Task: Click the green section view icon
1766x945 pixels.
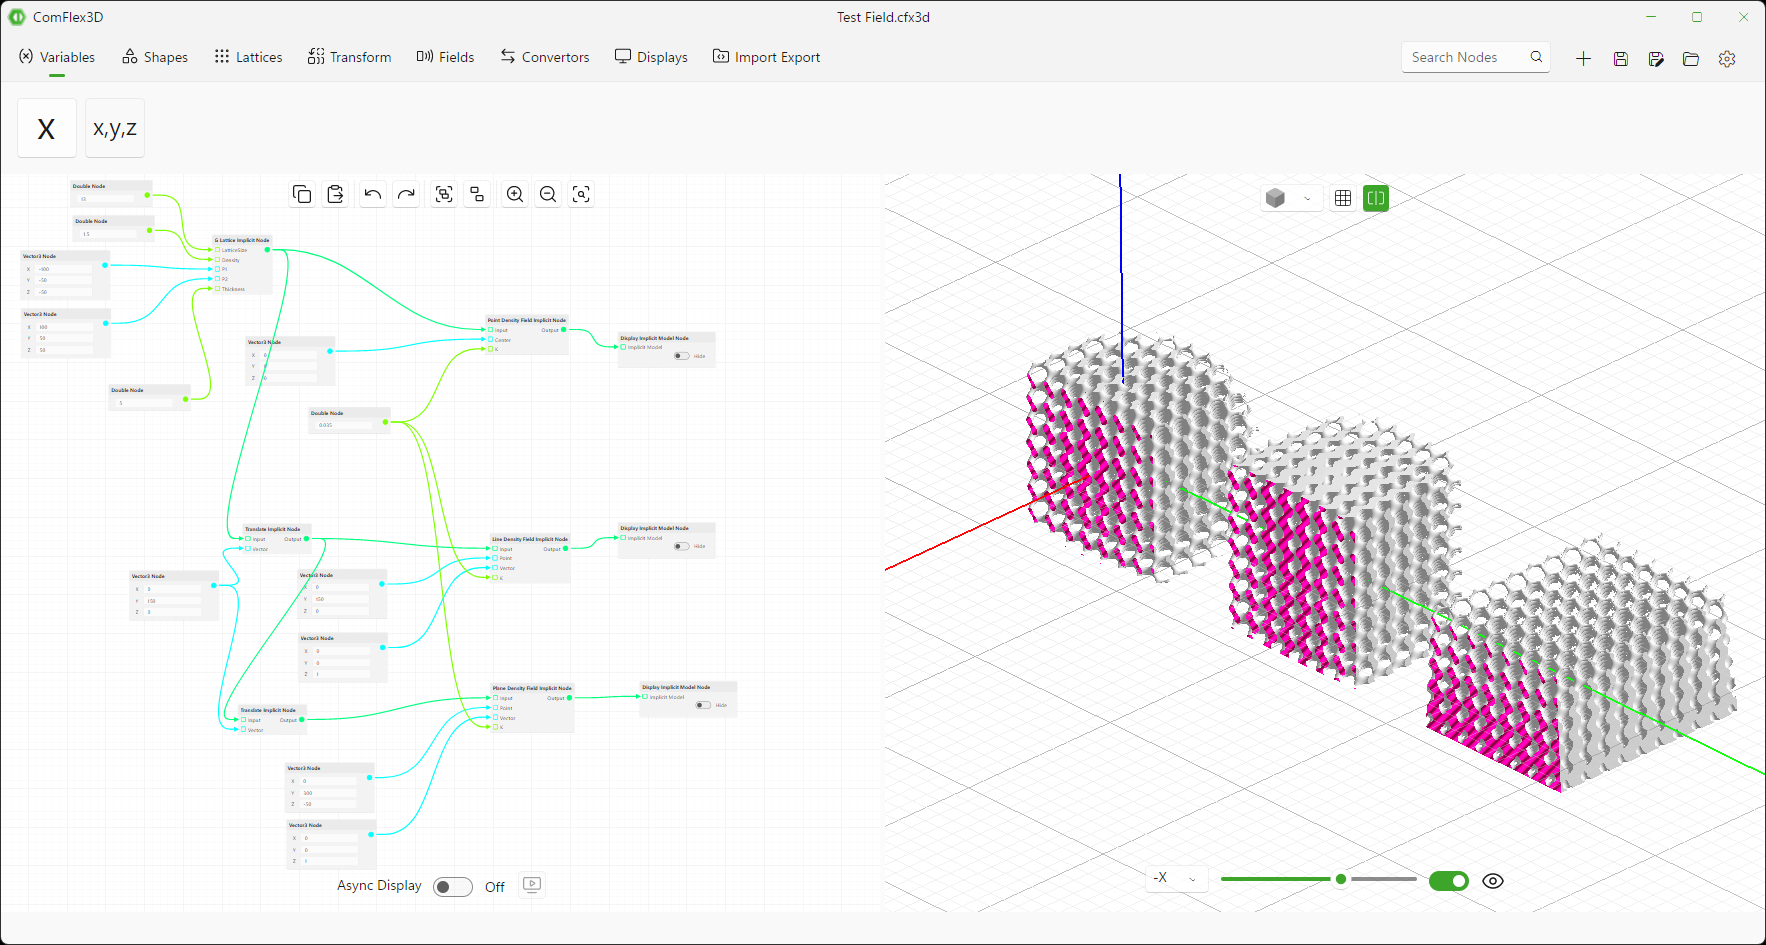Action: point(1376,198)
